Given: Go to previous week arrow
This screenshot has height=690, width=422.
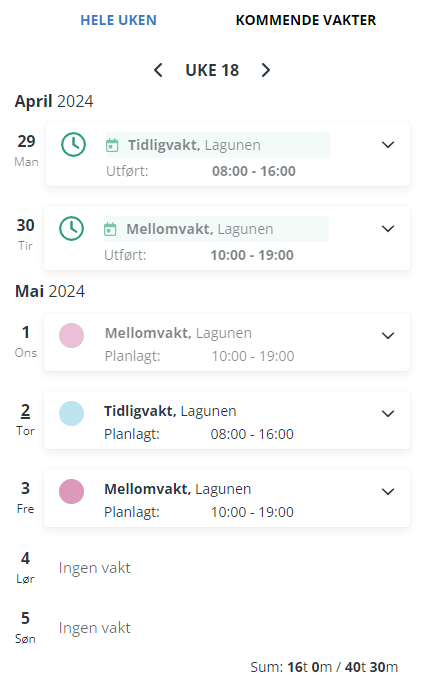Looking at the screenshot, I should pyautogui.click(x=158, y=70).
